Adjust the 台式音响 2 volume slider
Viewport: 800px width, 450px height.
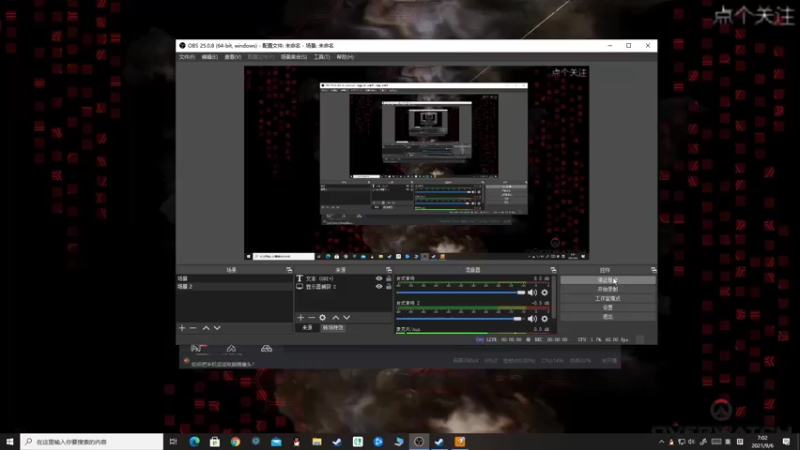click(460, 319)
